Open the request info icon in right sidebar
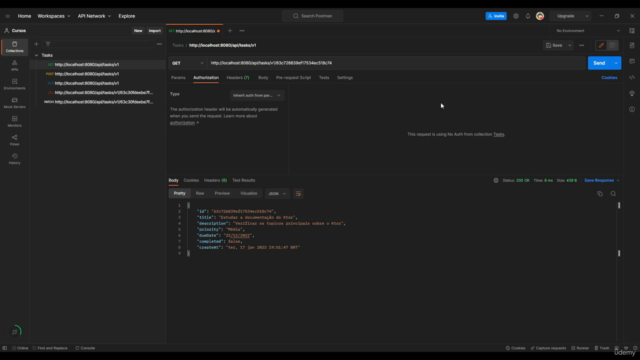 [x=632, y=109]
